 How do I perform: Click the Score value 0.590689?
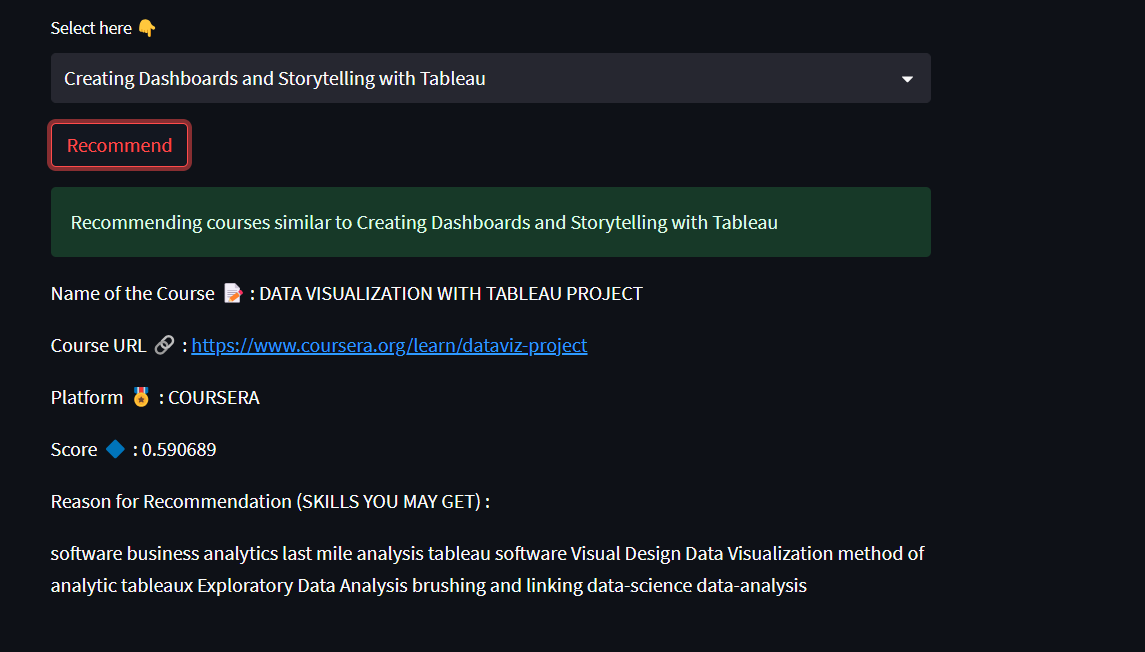(180, 449)
